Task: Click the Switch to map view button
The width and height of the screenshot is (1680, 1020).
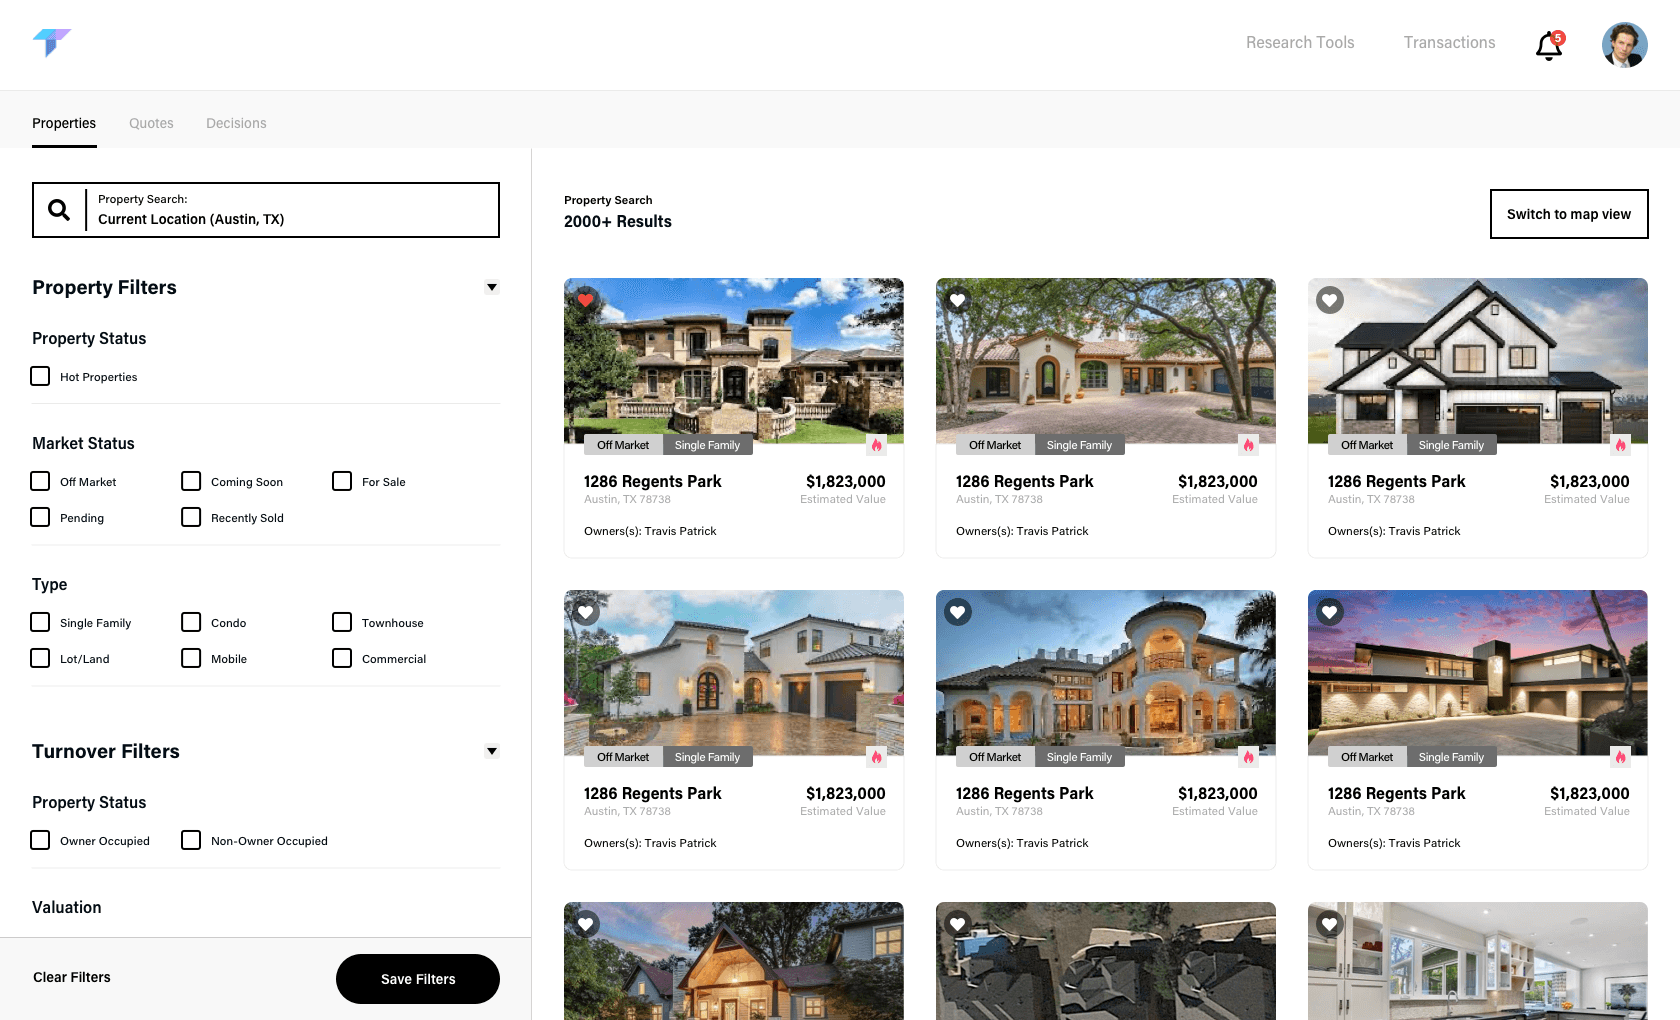Action: pos(1569,214)
